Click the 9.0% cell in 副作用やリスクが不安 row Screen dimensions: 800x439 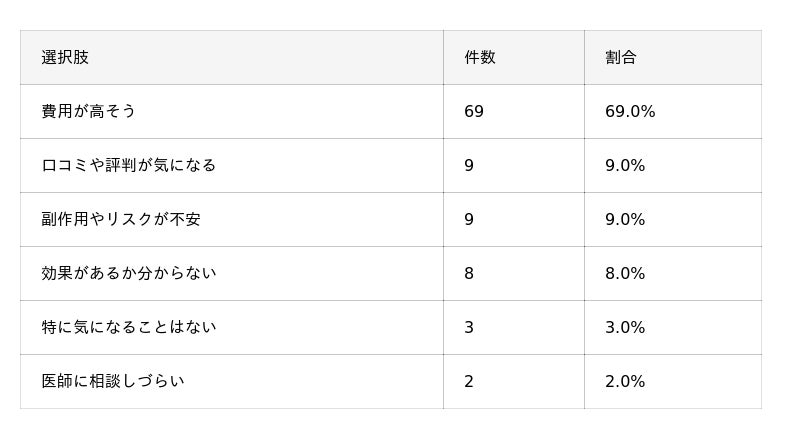click(x=673, y=220)
